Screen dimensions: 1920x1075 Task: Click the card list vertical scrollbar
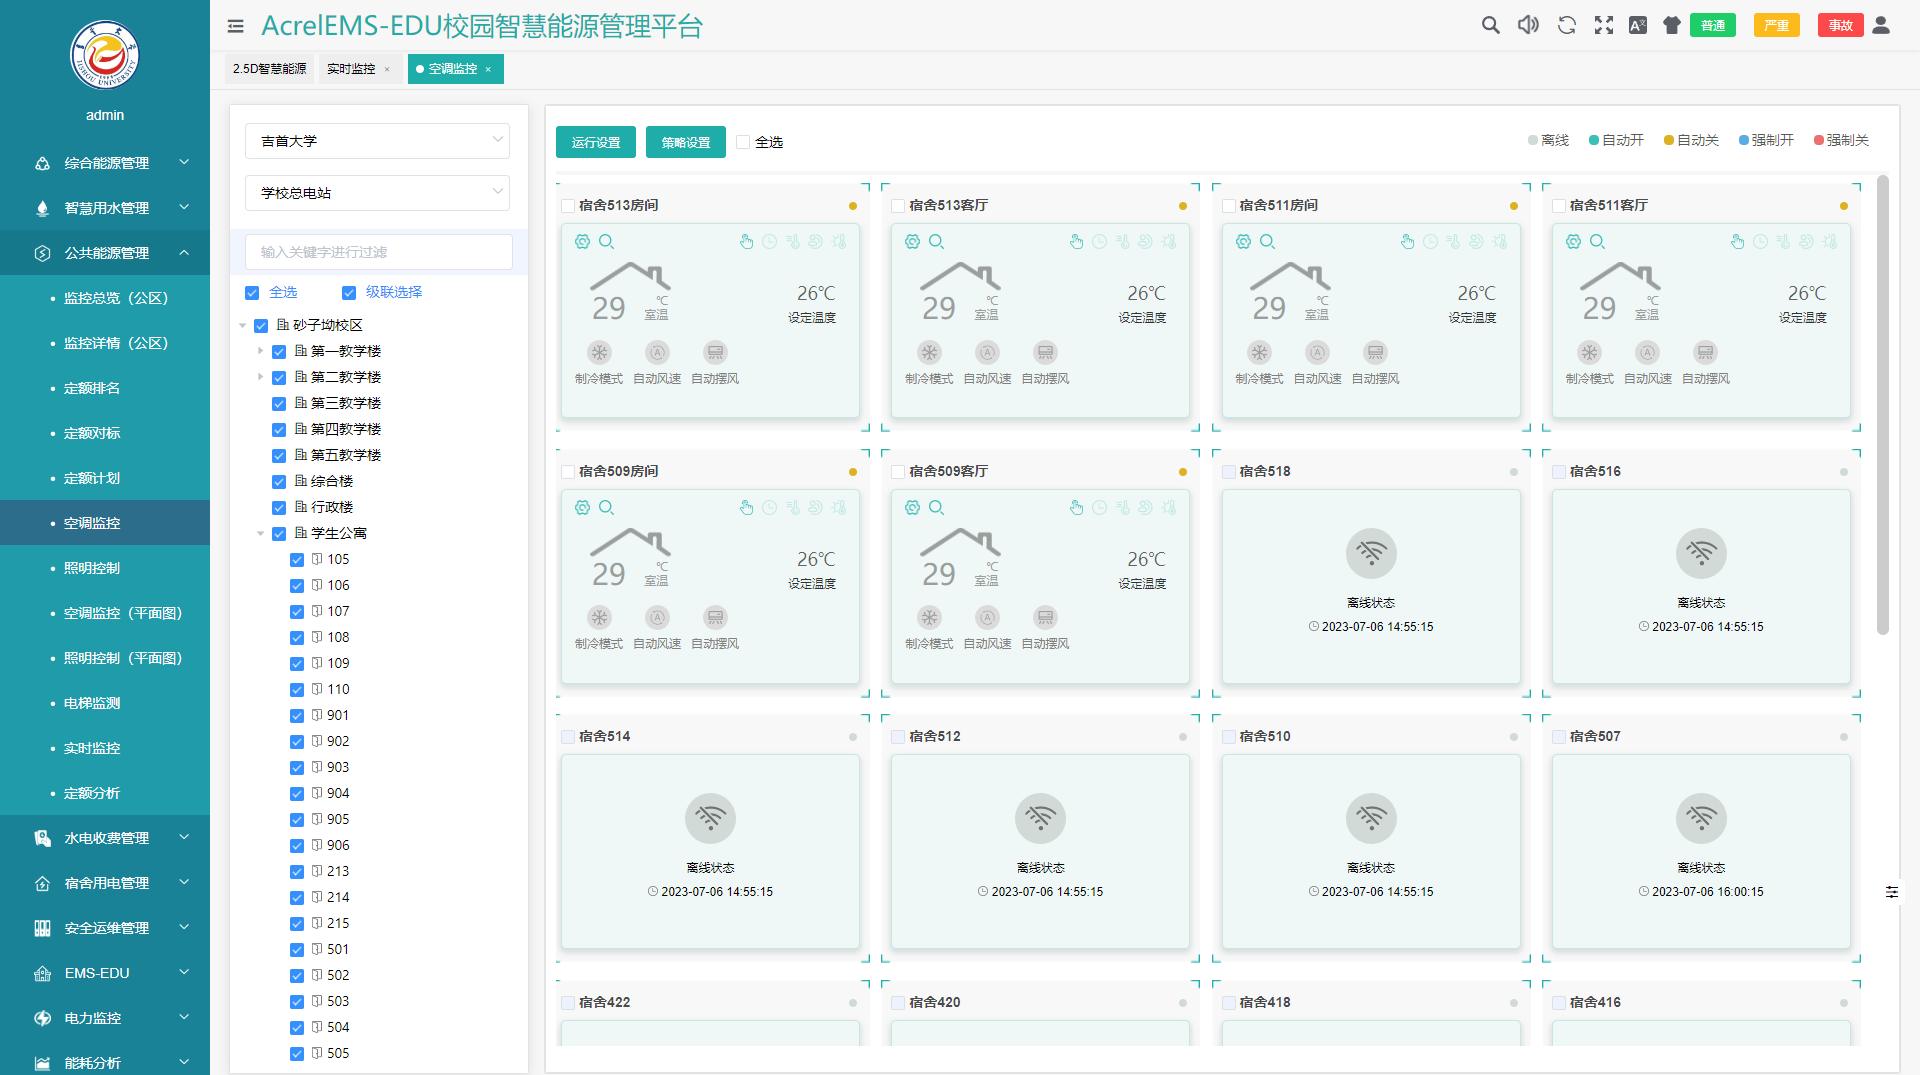tap(1883, 405)
